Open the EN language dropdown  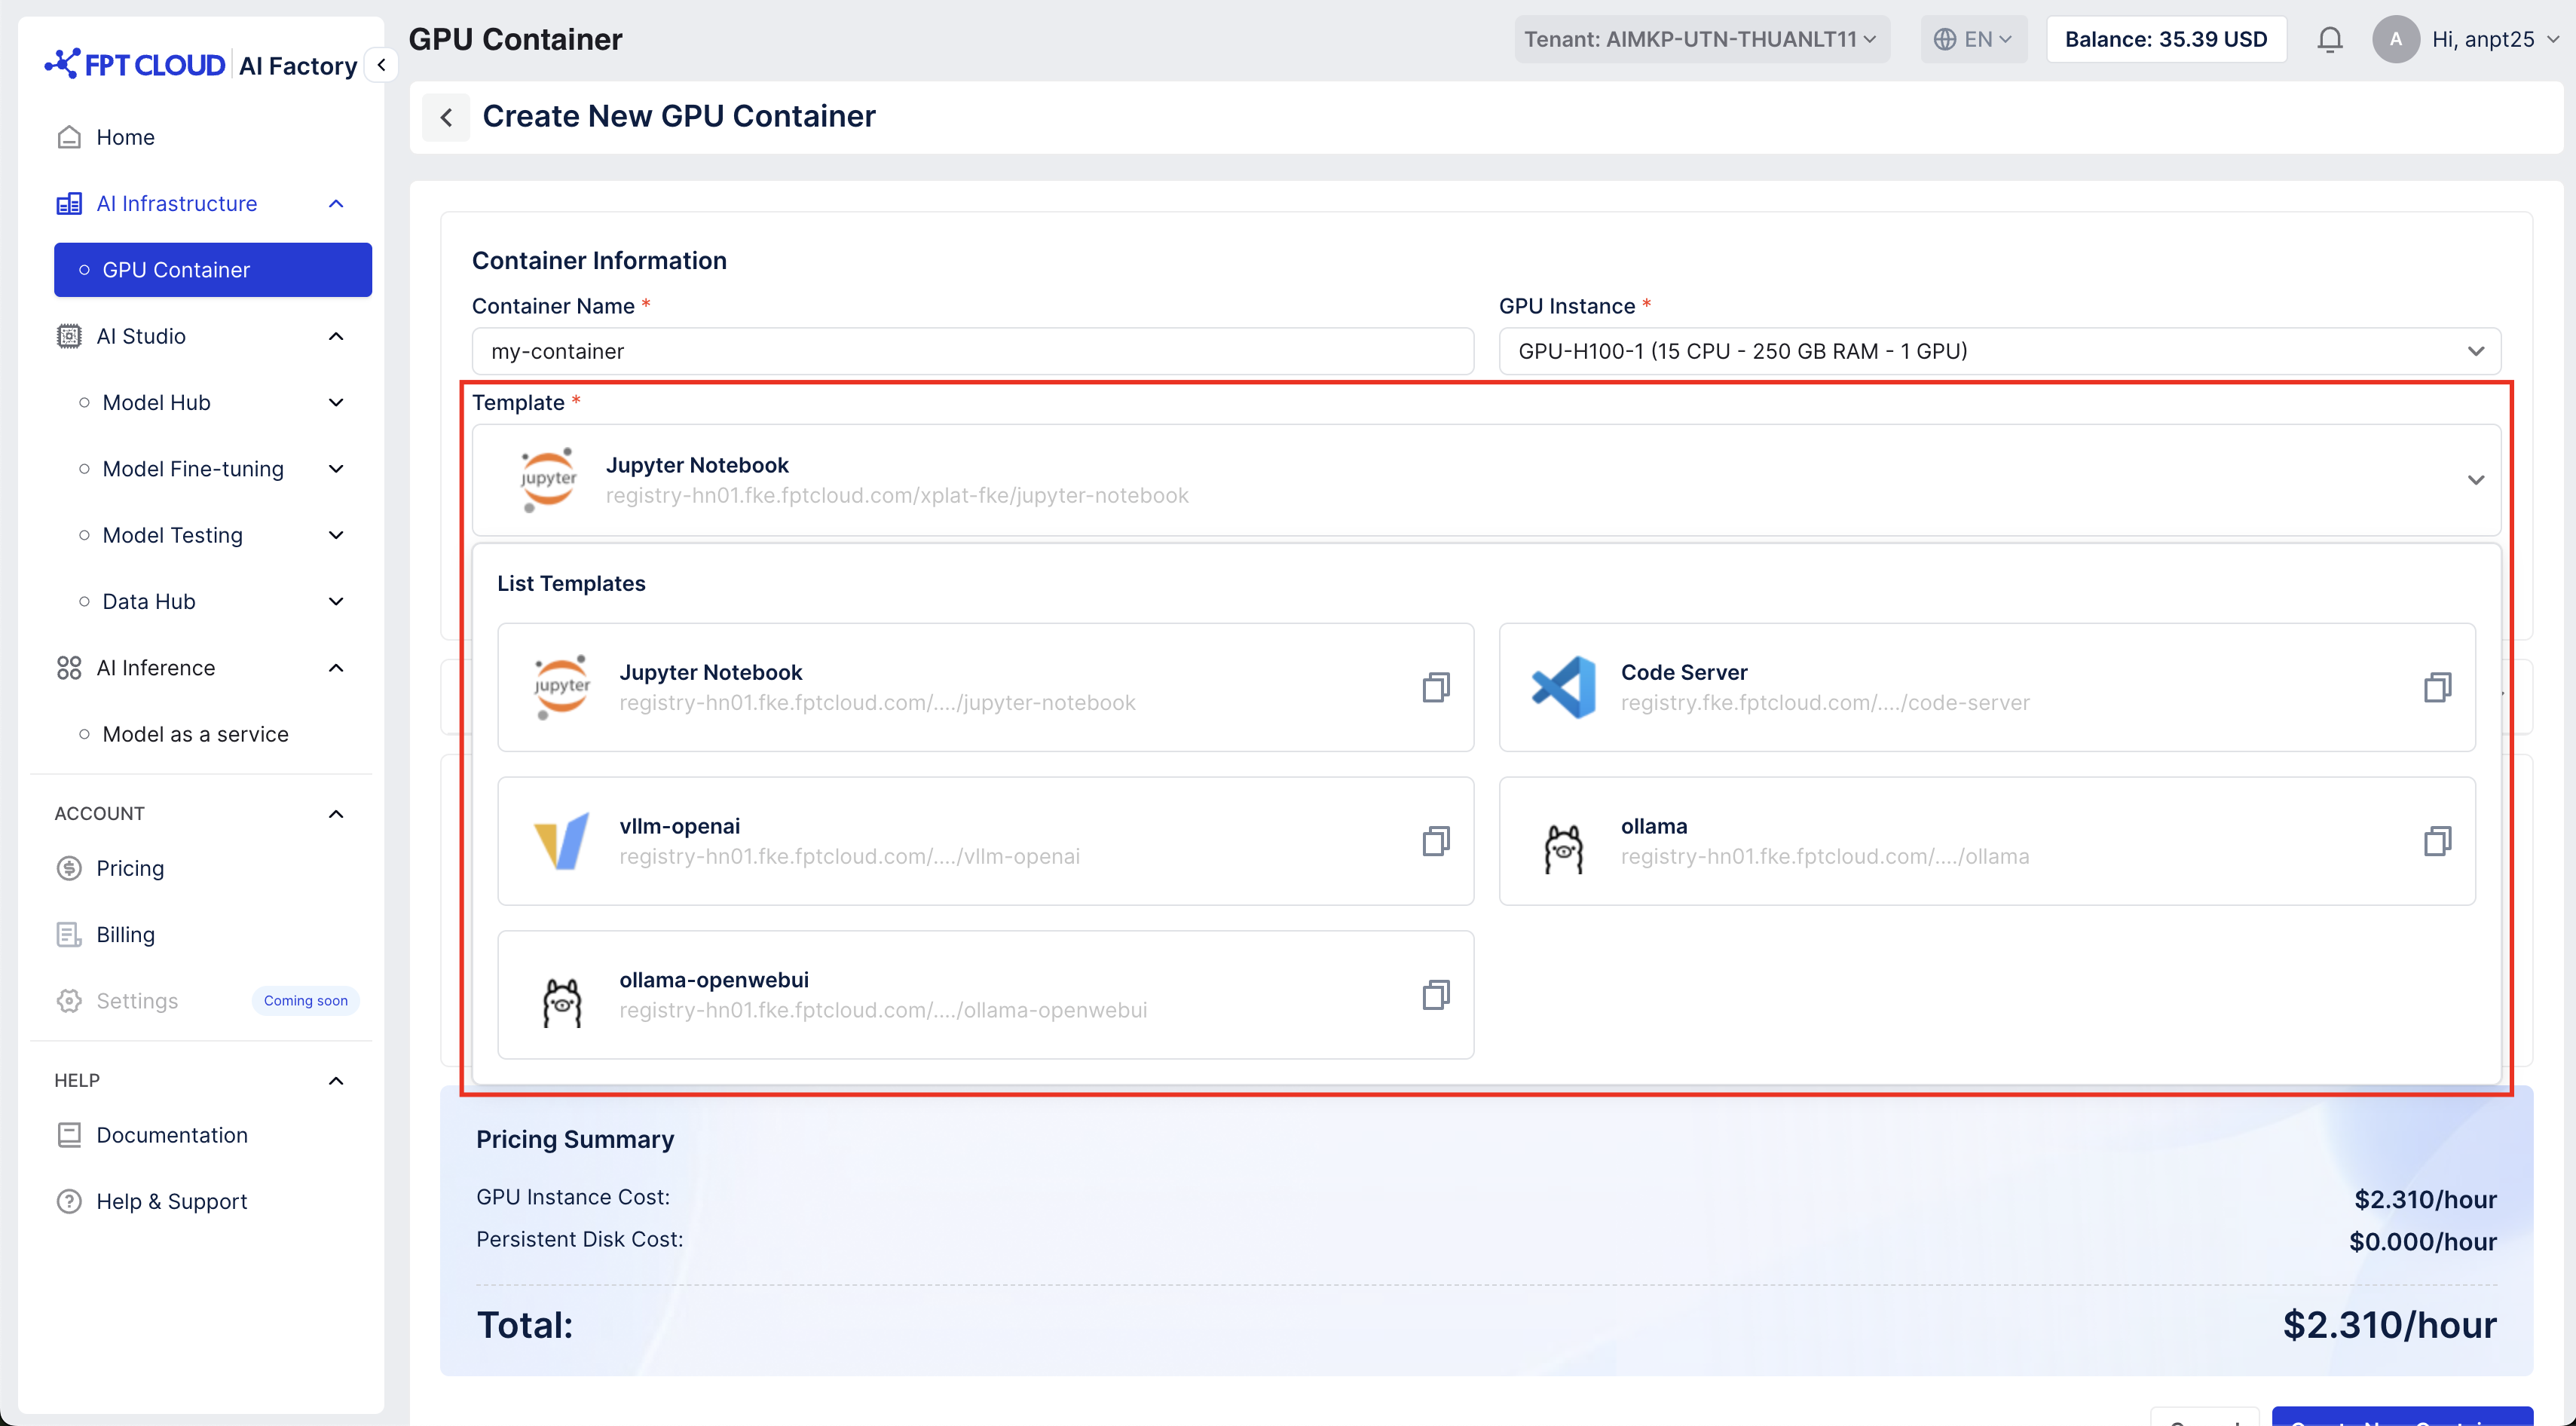tap(1973, 39)
